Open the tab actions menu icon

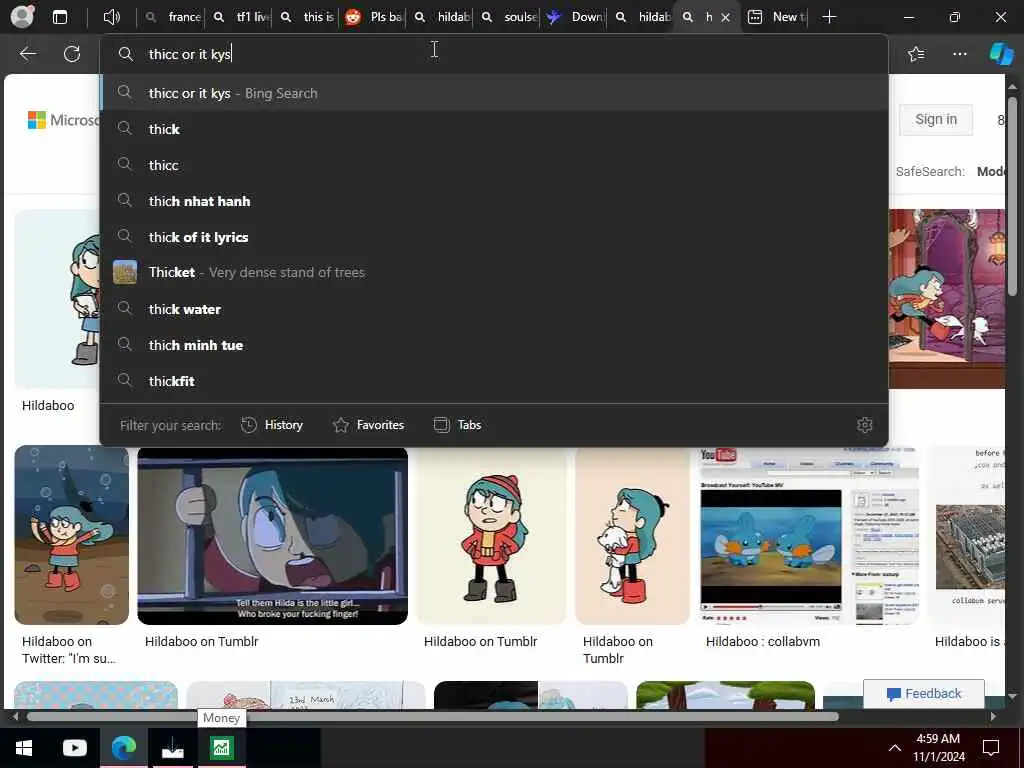click(60, 17)
